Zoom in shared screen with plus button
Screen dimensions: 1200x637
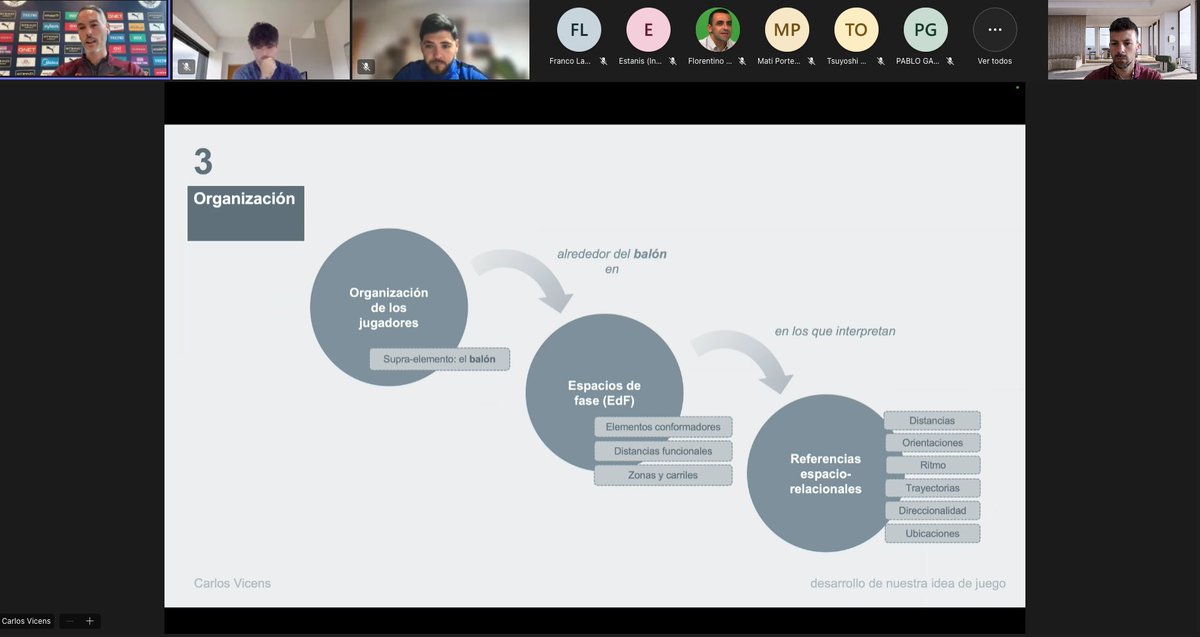pyautogui.click(x=89, y=621)
